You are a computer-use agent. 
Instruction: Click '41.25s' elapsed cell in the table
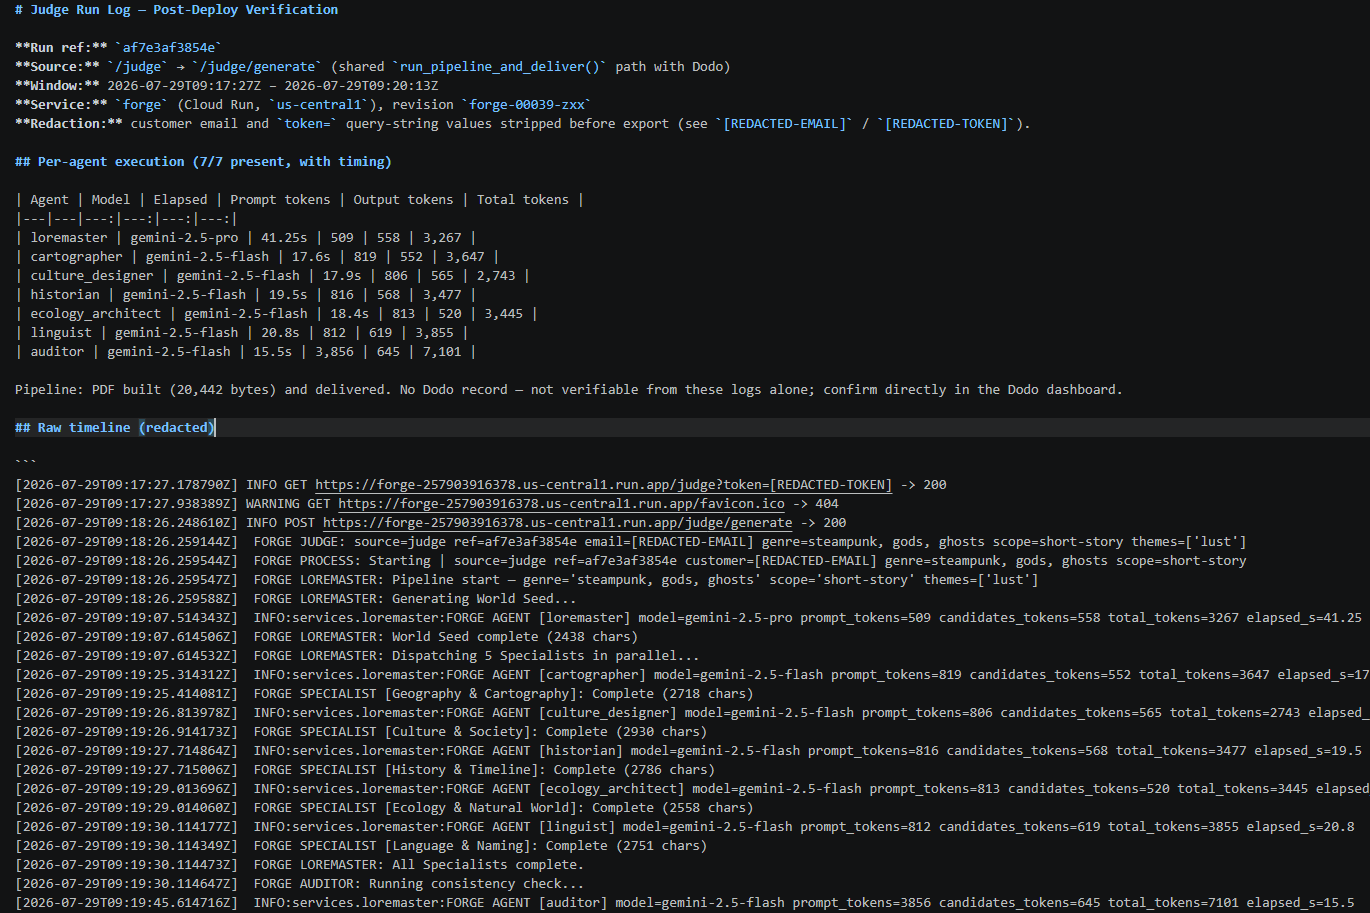284,238
